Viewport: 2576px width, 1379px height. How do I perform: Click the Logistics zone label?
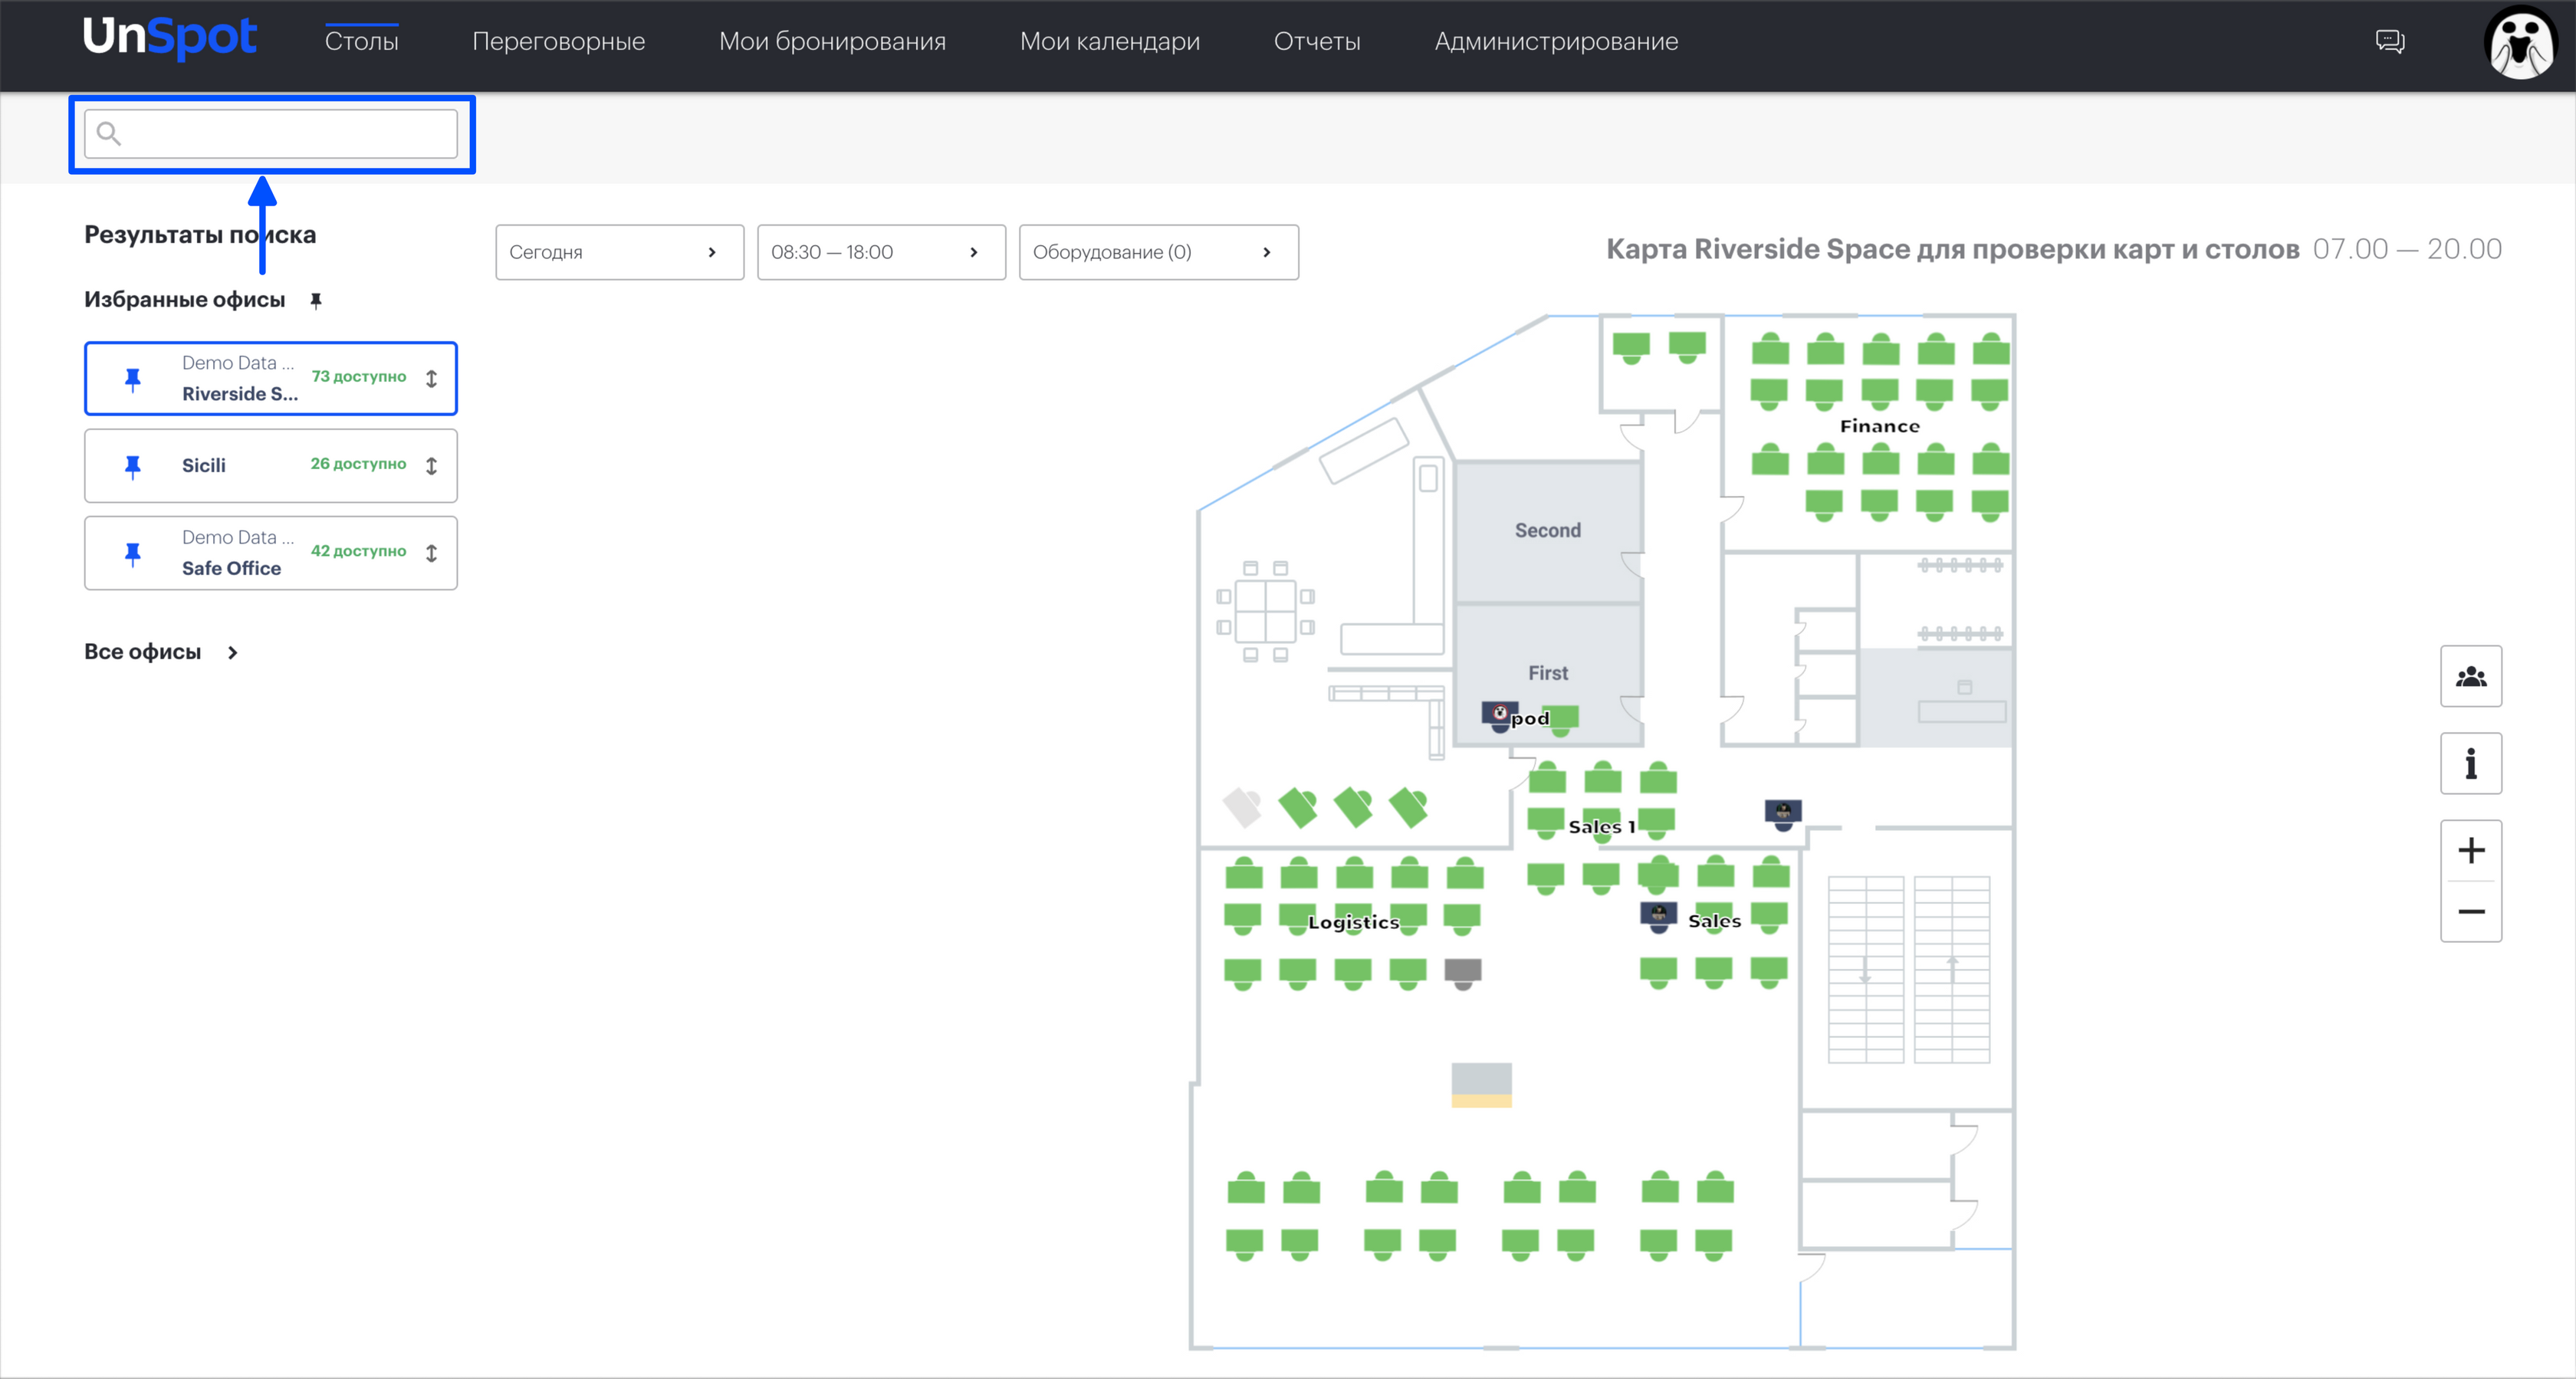(1354, 922)
